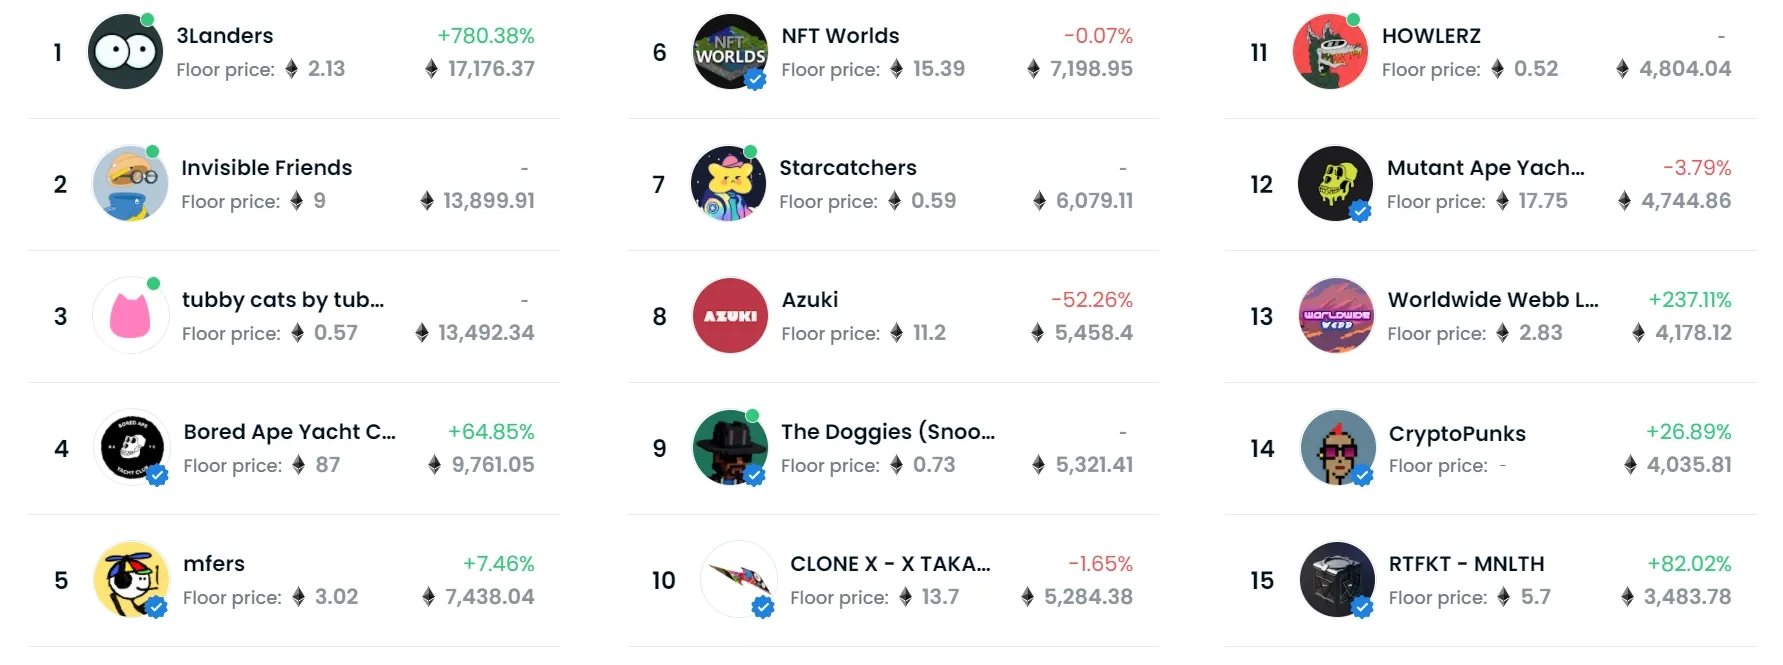Image resolution: width=1783 pixels, height=665 pixels.
Task: Click the CLONE X sneaker thumbnail
Action: 739,579
